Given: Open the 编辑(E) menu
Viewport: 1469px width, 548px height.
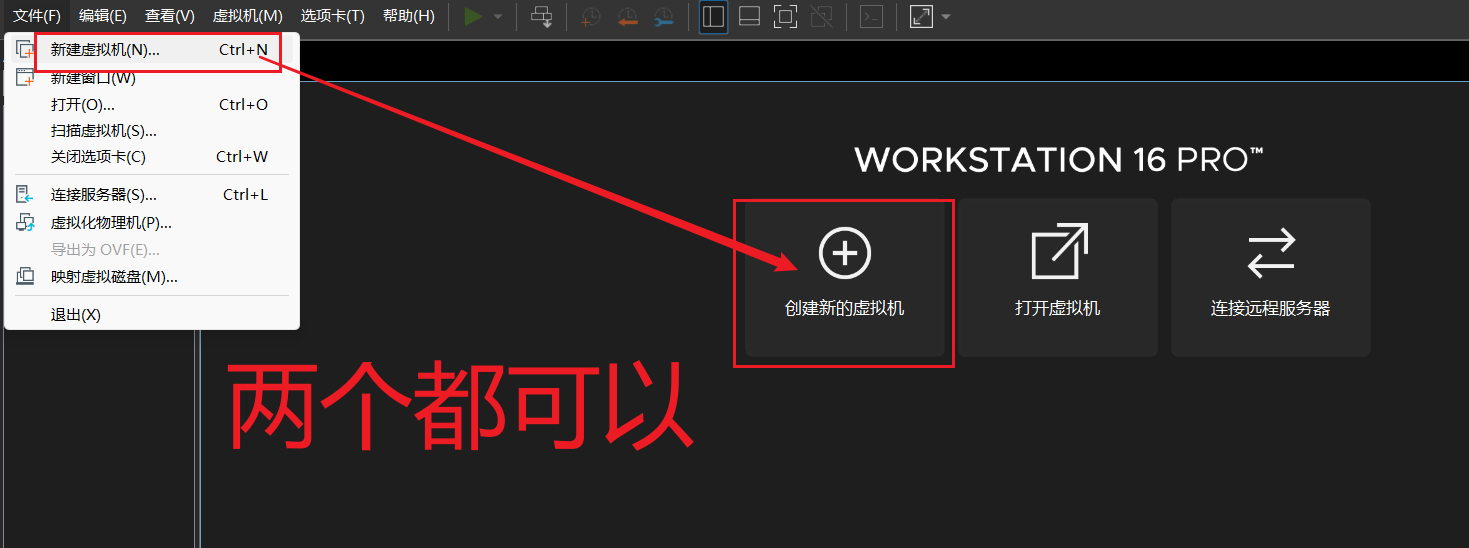Looking at the screenshot, I should (103, 16).
